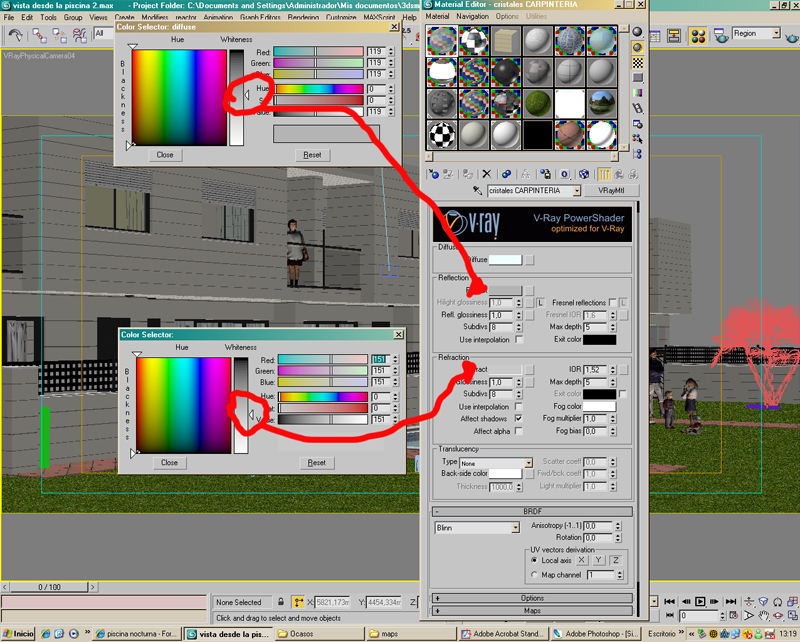
Task: Open the Help menu
Action: (409, 17)
